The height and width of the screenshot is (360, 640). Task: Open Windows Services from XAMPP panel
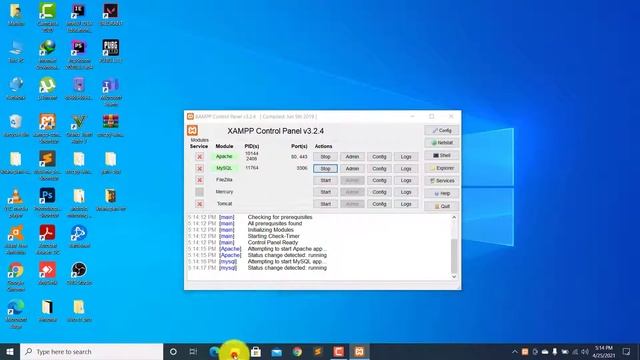pos(442,181)
